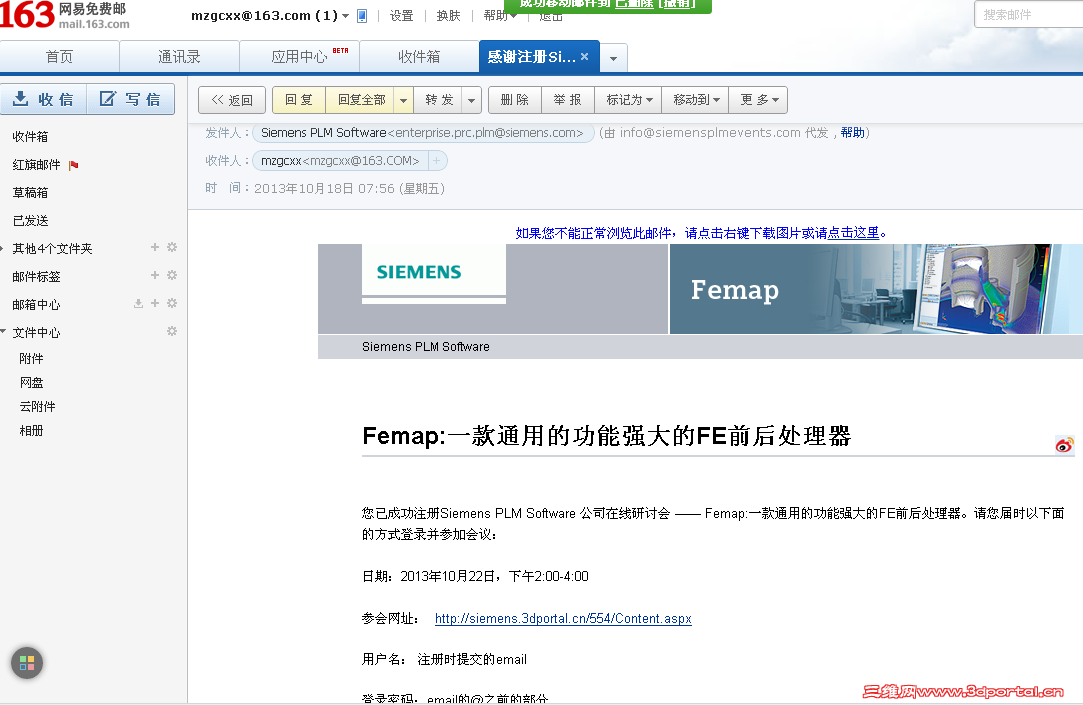
Task: Open the 帮助 help menu
Action: (x=499, y=16)
